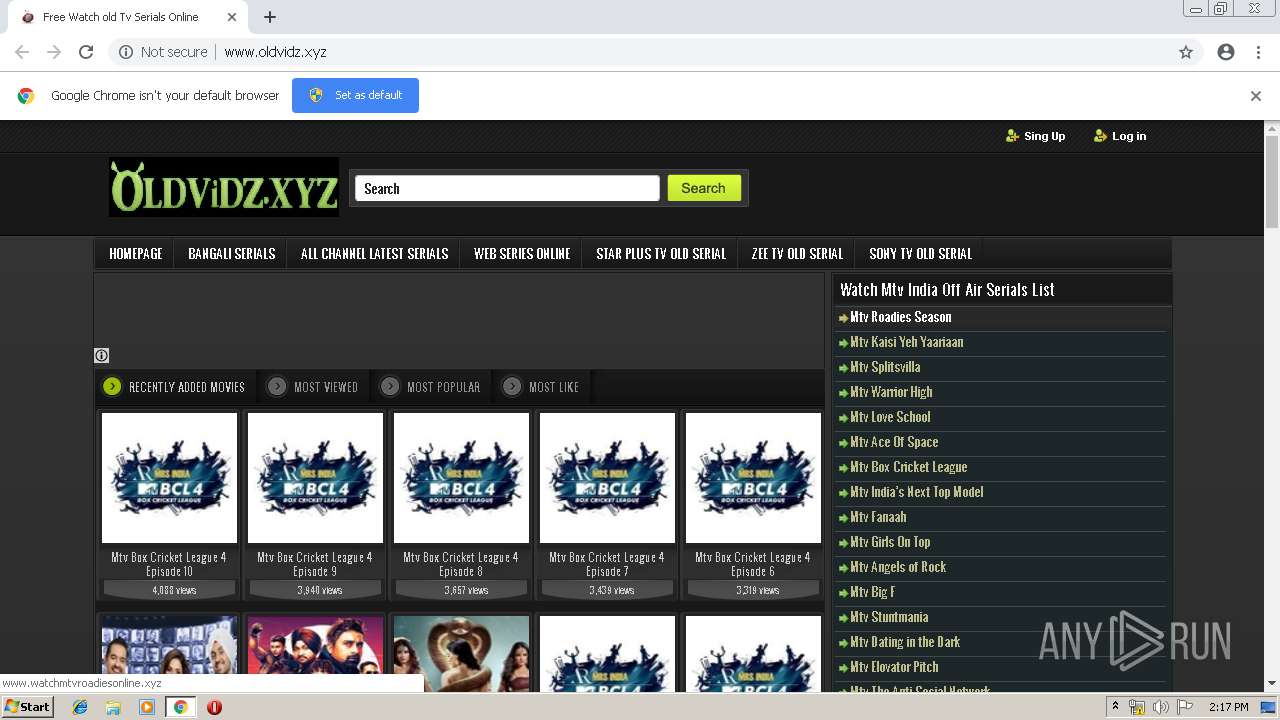This screenshot has width=1280, height=720.
Task: Open the Windows Start menu
Action: pos(27,707)
